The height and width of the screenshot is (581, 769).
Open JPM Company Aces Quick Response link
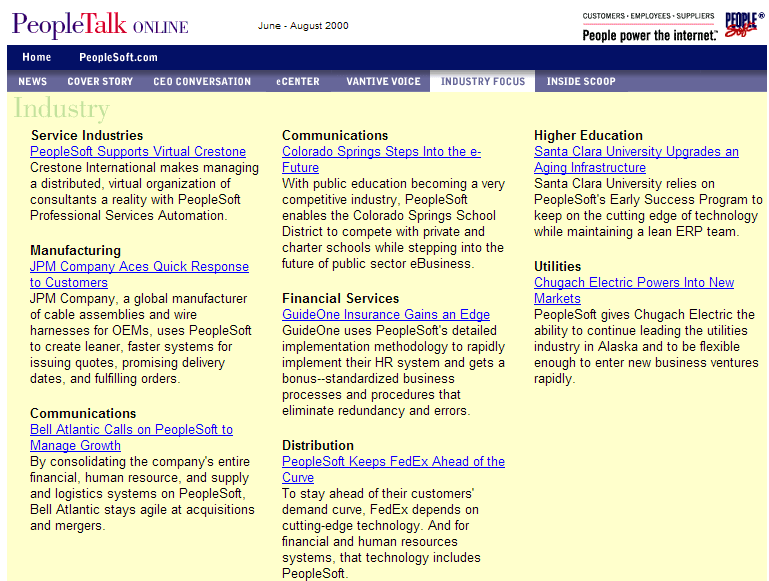139,275
